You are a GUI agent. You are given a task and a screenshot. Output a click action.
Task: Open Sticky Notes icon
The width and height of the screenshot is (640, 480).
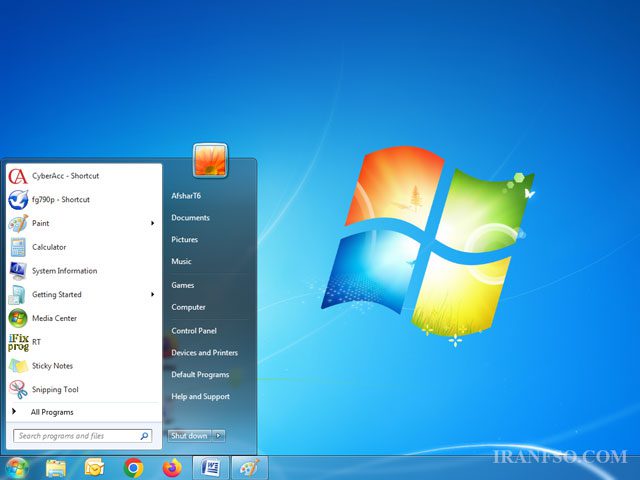(x=18, y=366)
